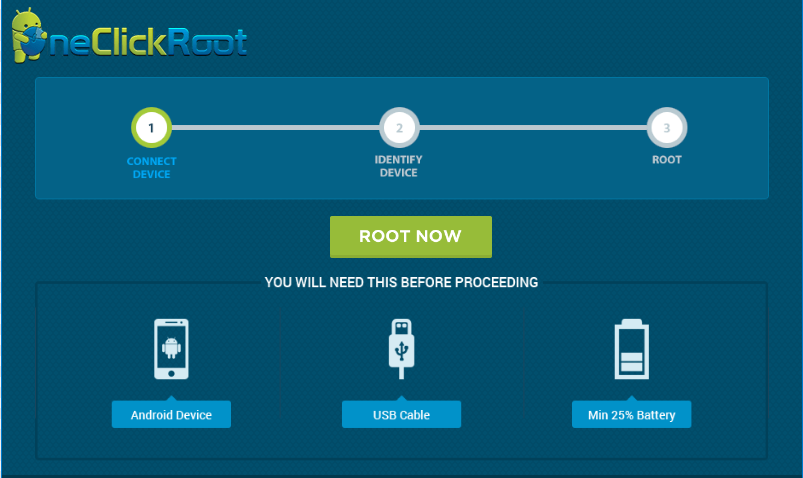The height and width of the screenshot is (478, 803).
Task: Click the USB cable plug icon
Action: (402, 349)
